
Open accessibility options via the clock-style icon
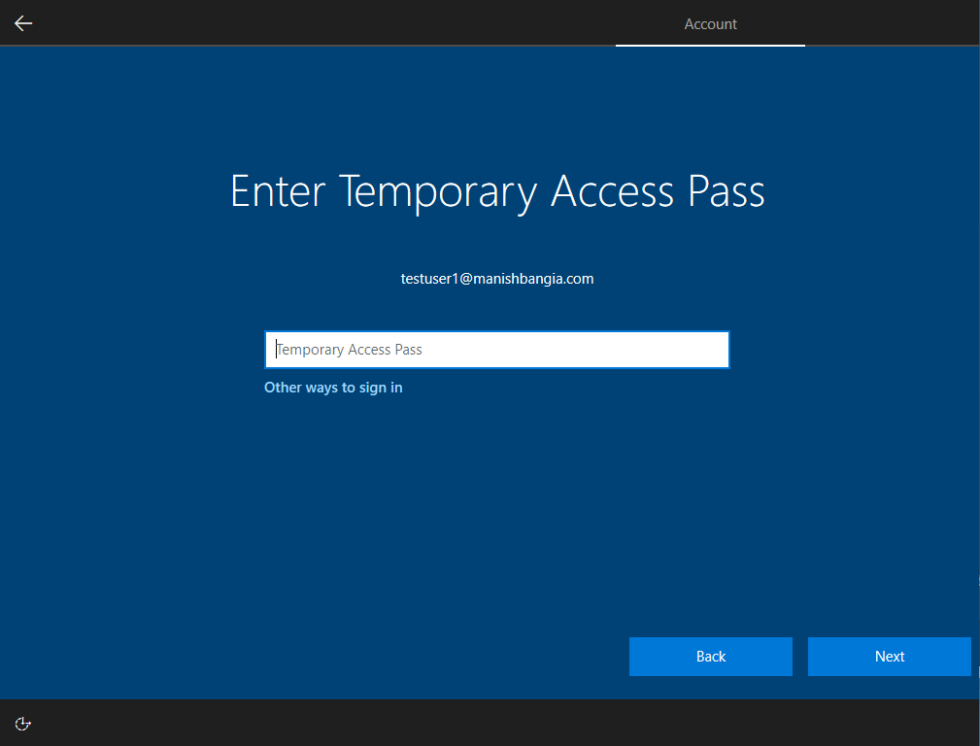point(22,723)
